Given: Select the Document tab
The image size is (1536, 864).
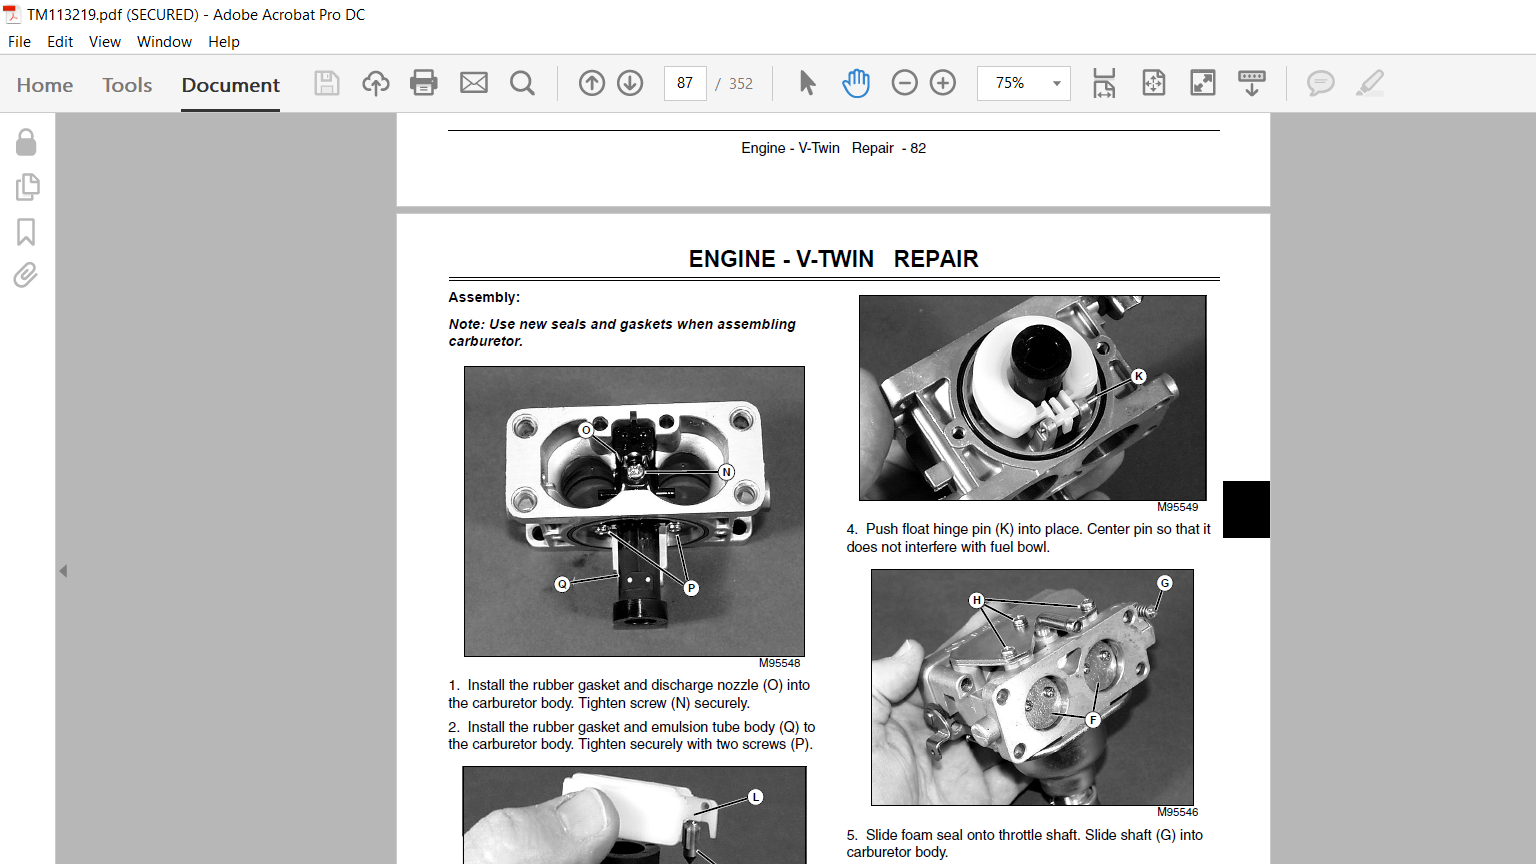Looking at the screenshot, I should (231, 85).
